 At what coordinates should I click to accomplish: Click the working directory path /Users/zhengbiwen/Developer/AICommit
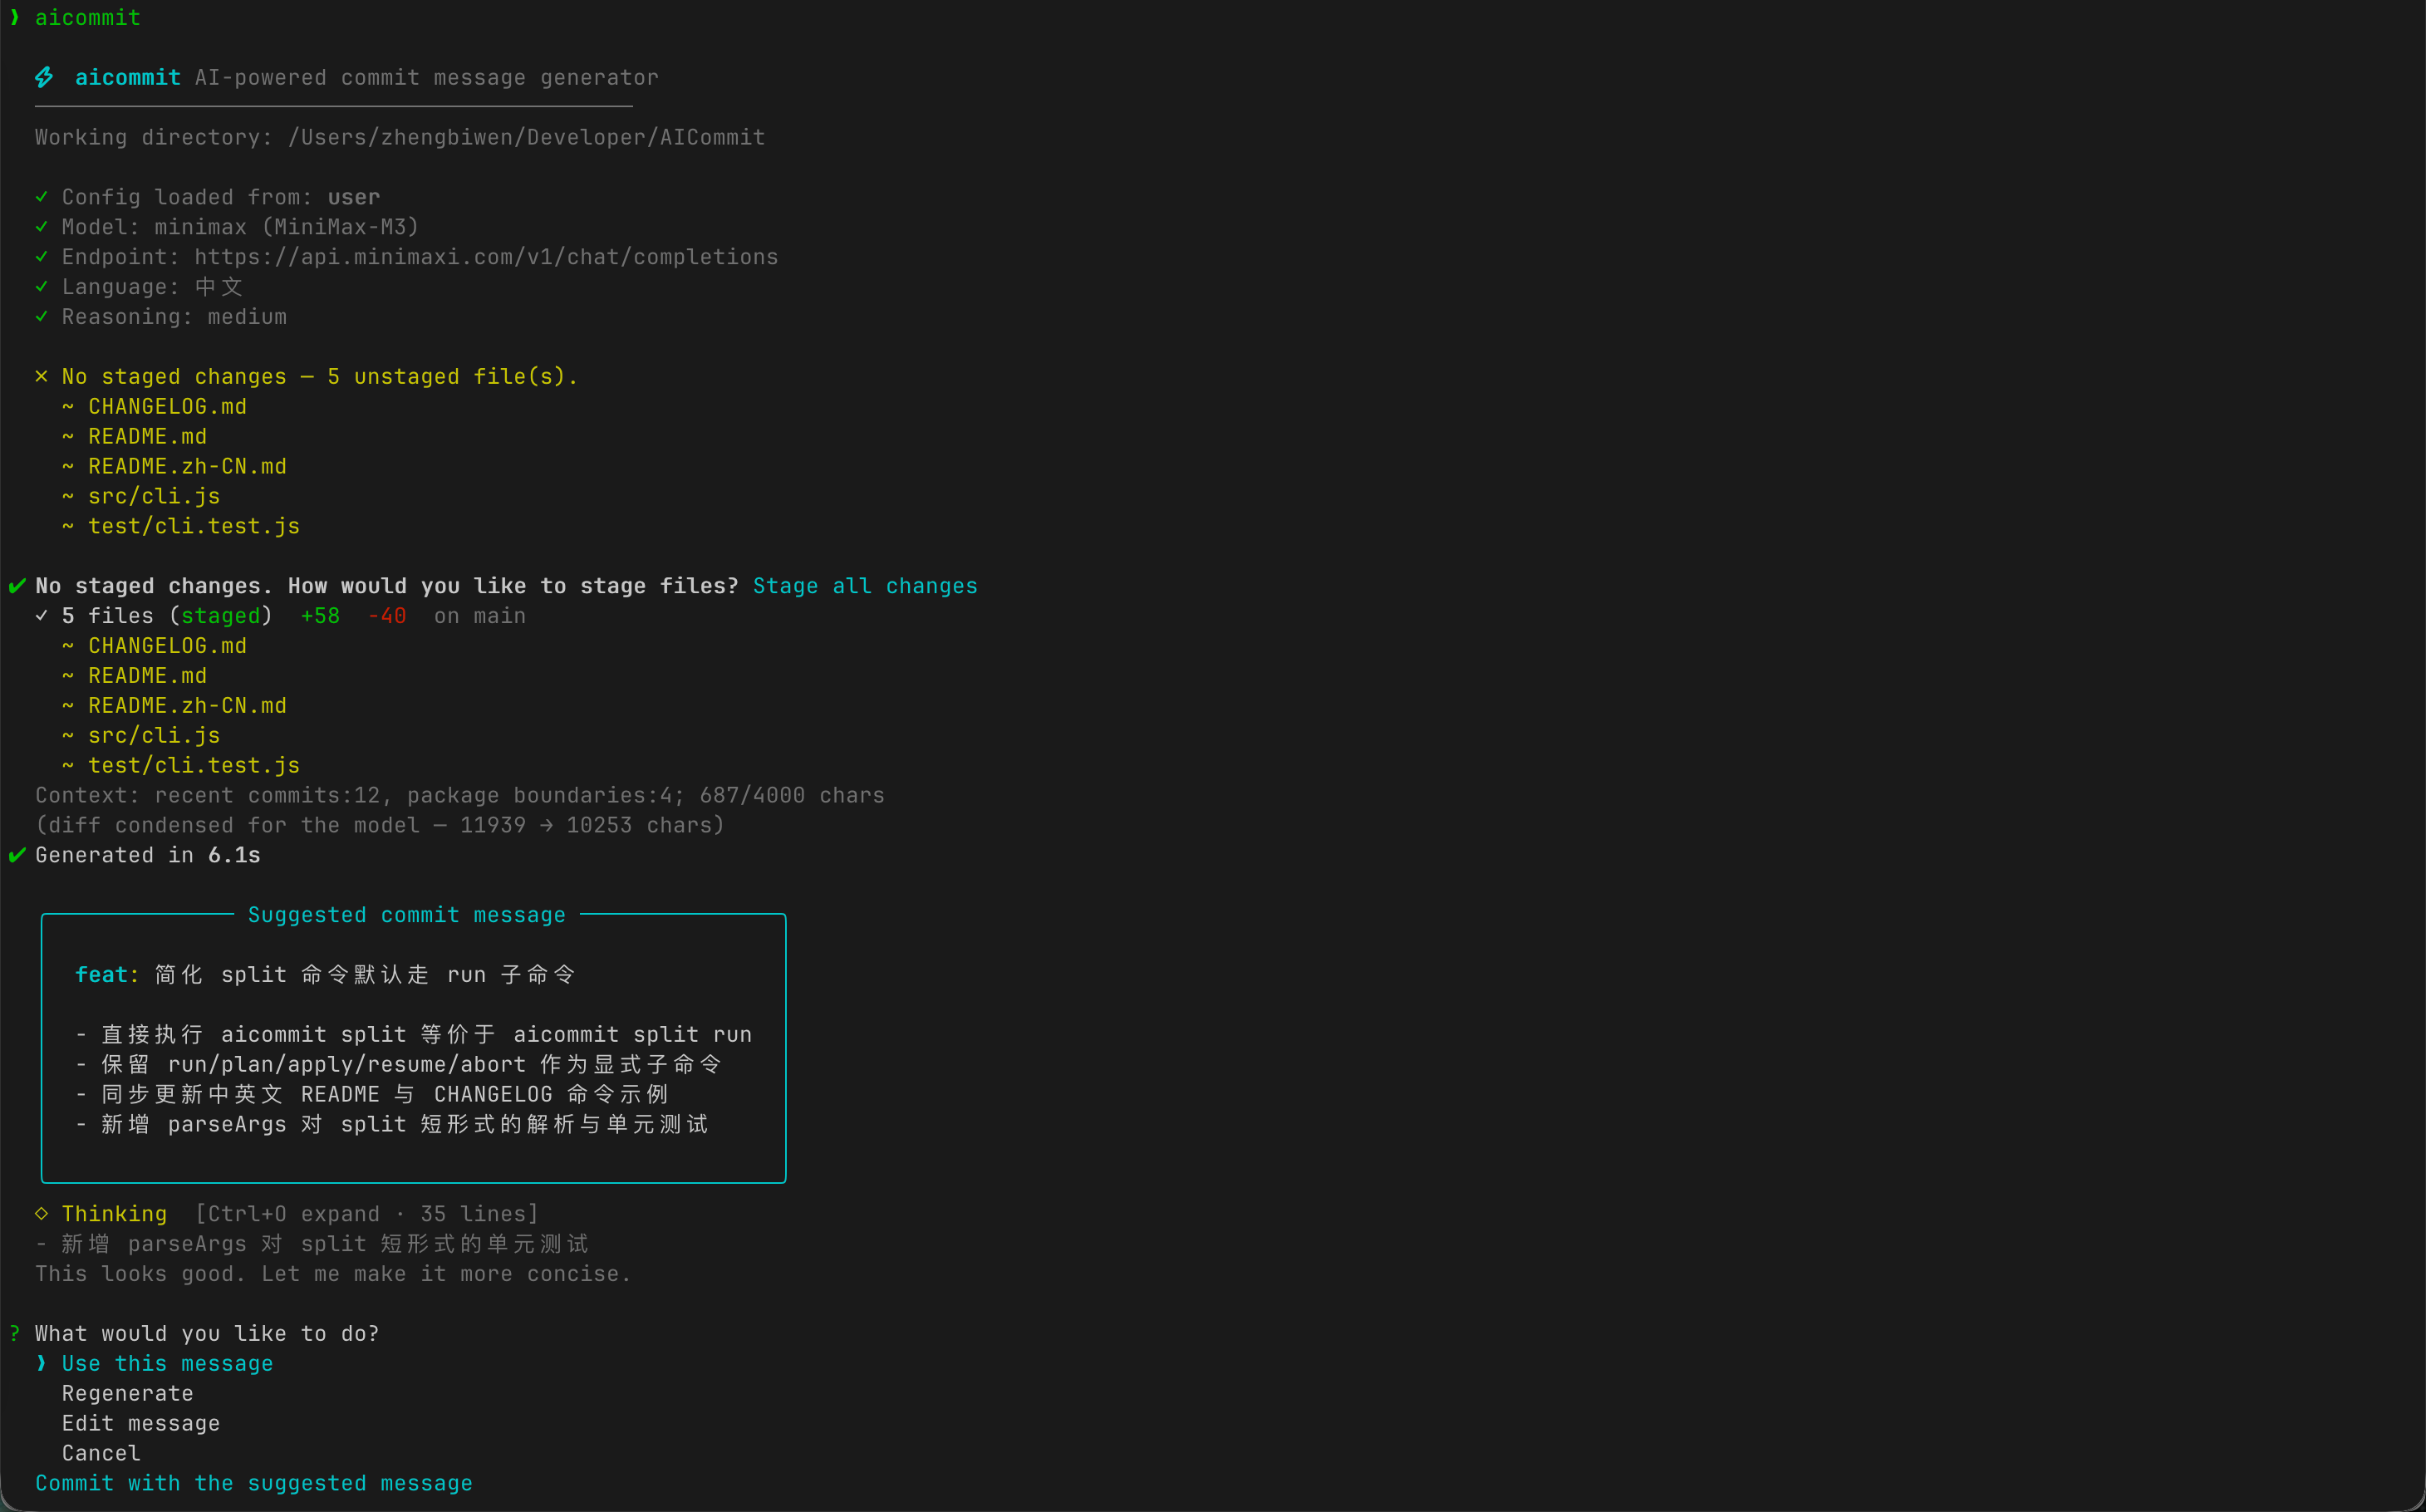[527, 137]
